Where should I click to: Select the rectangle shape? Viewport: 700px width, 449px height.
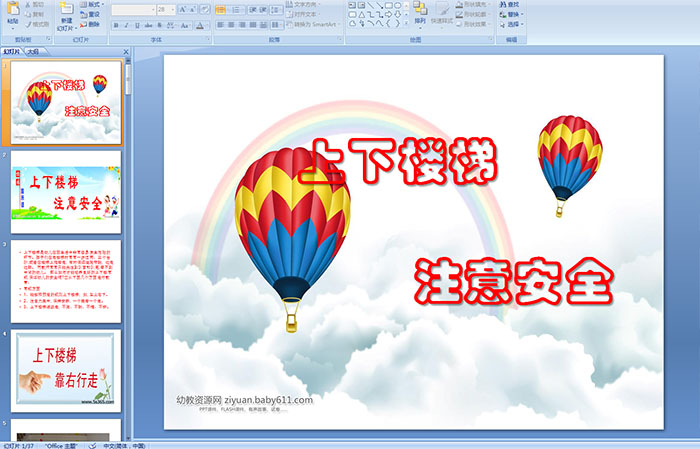(x=389, y=5)
